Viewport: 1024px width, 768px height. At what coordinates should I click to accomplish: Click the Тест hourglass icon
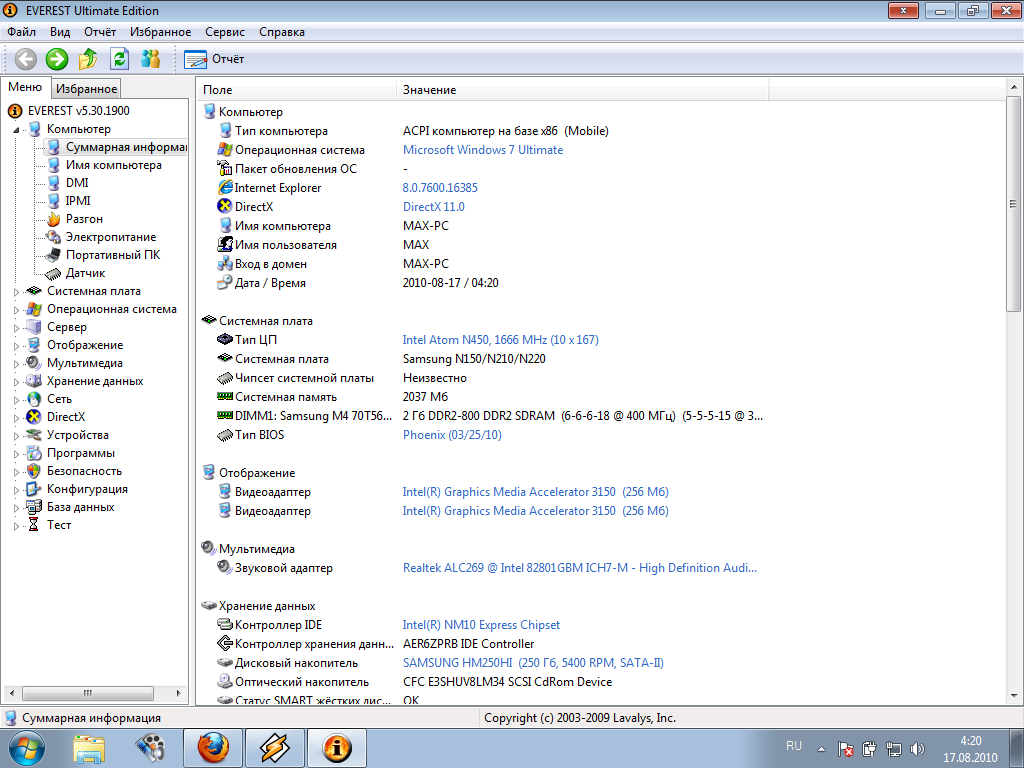pos(34,525)
